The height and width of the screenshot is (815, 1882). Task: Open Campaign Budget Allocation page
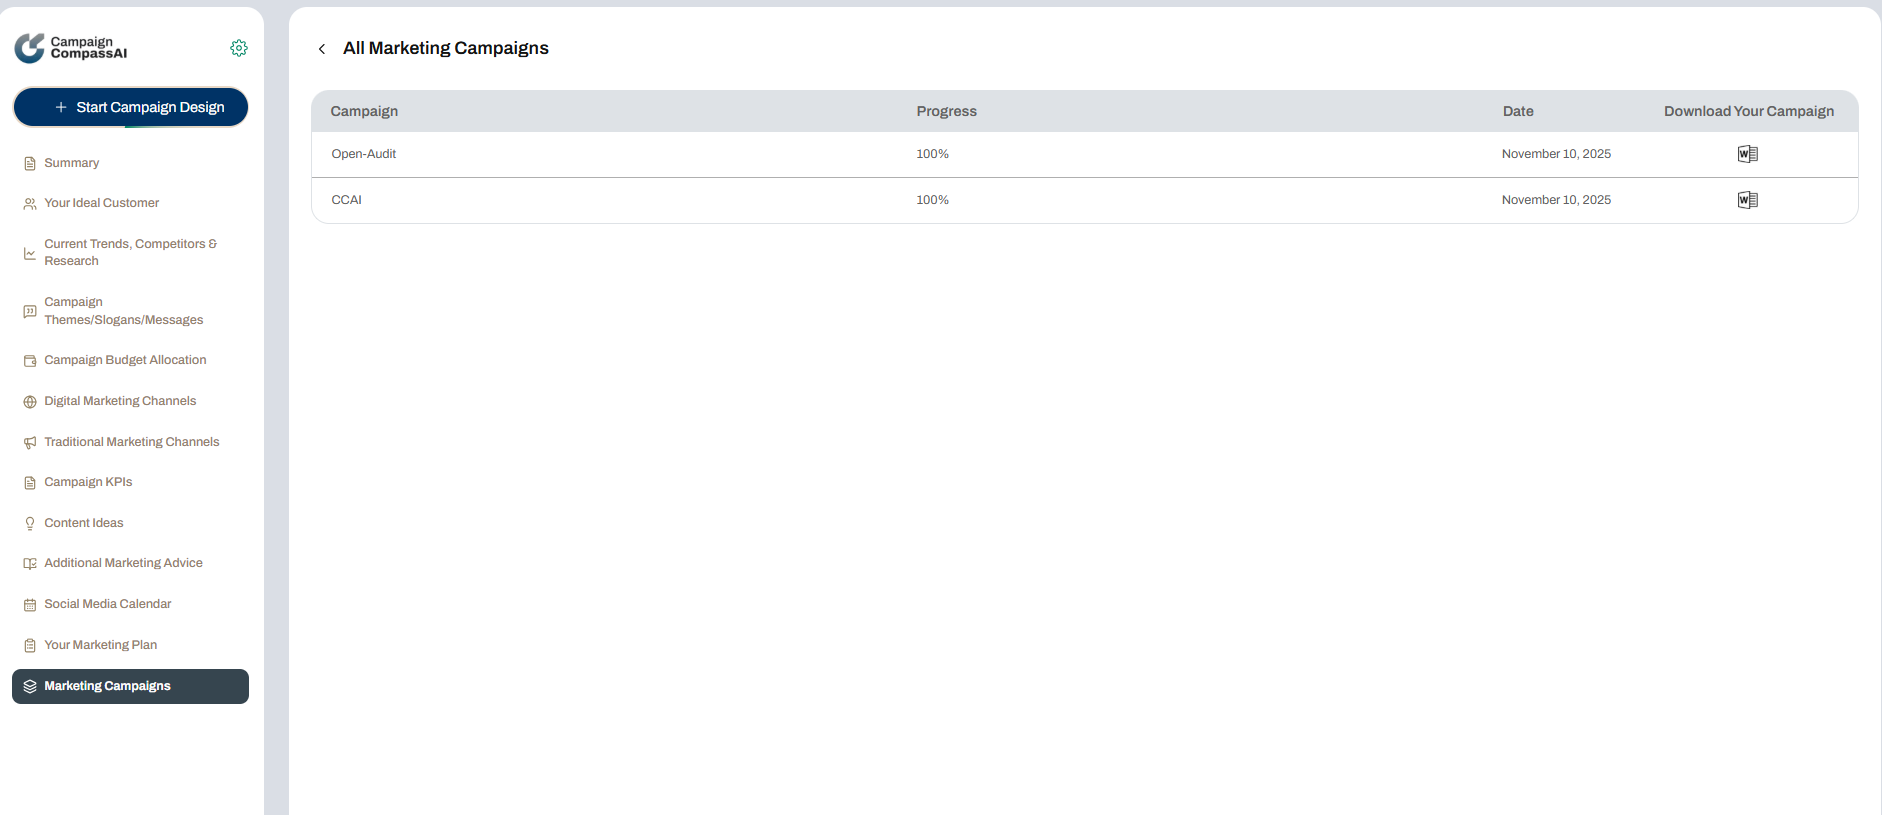(125, 360)
